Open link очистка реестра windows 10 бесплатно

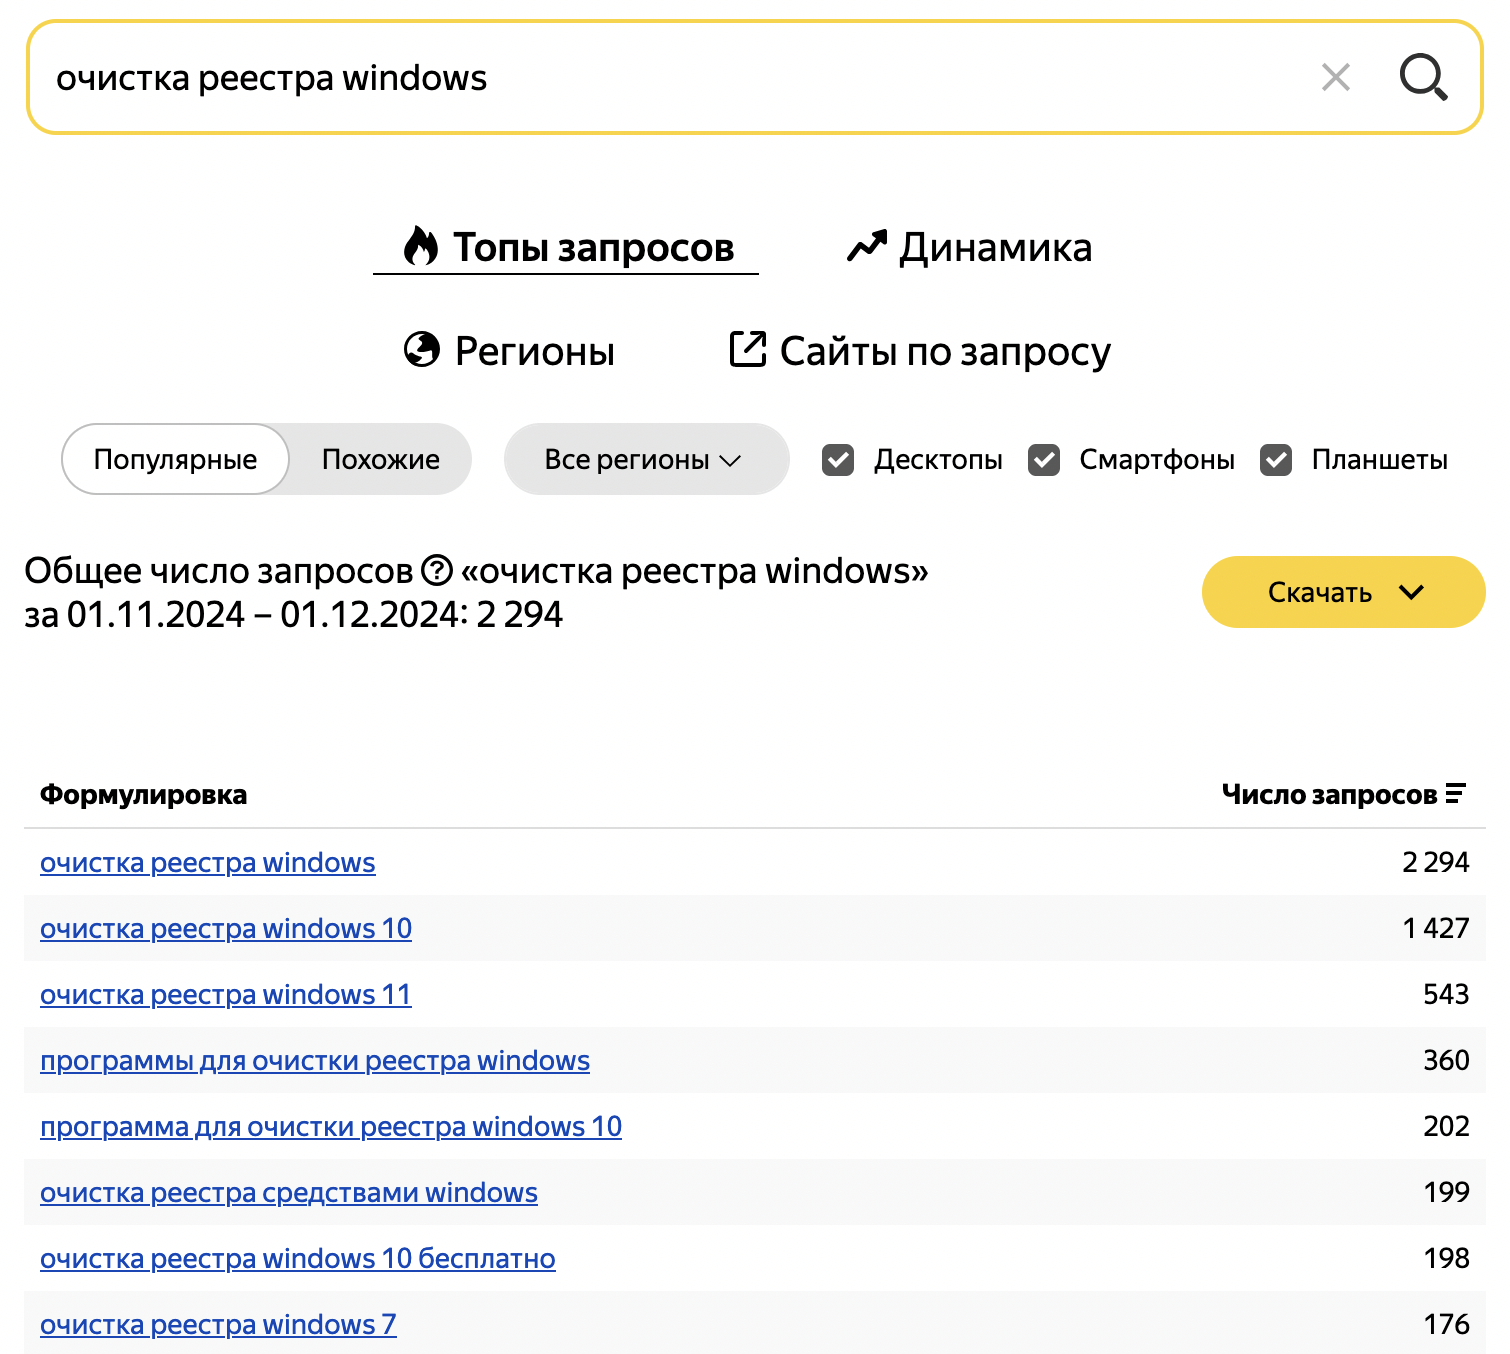[298, 1258]
